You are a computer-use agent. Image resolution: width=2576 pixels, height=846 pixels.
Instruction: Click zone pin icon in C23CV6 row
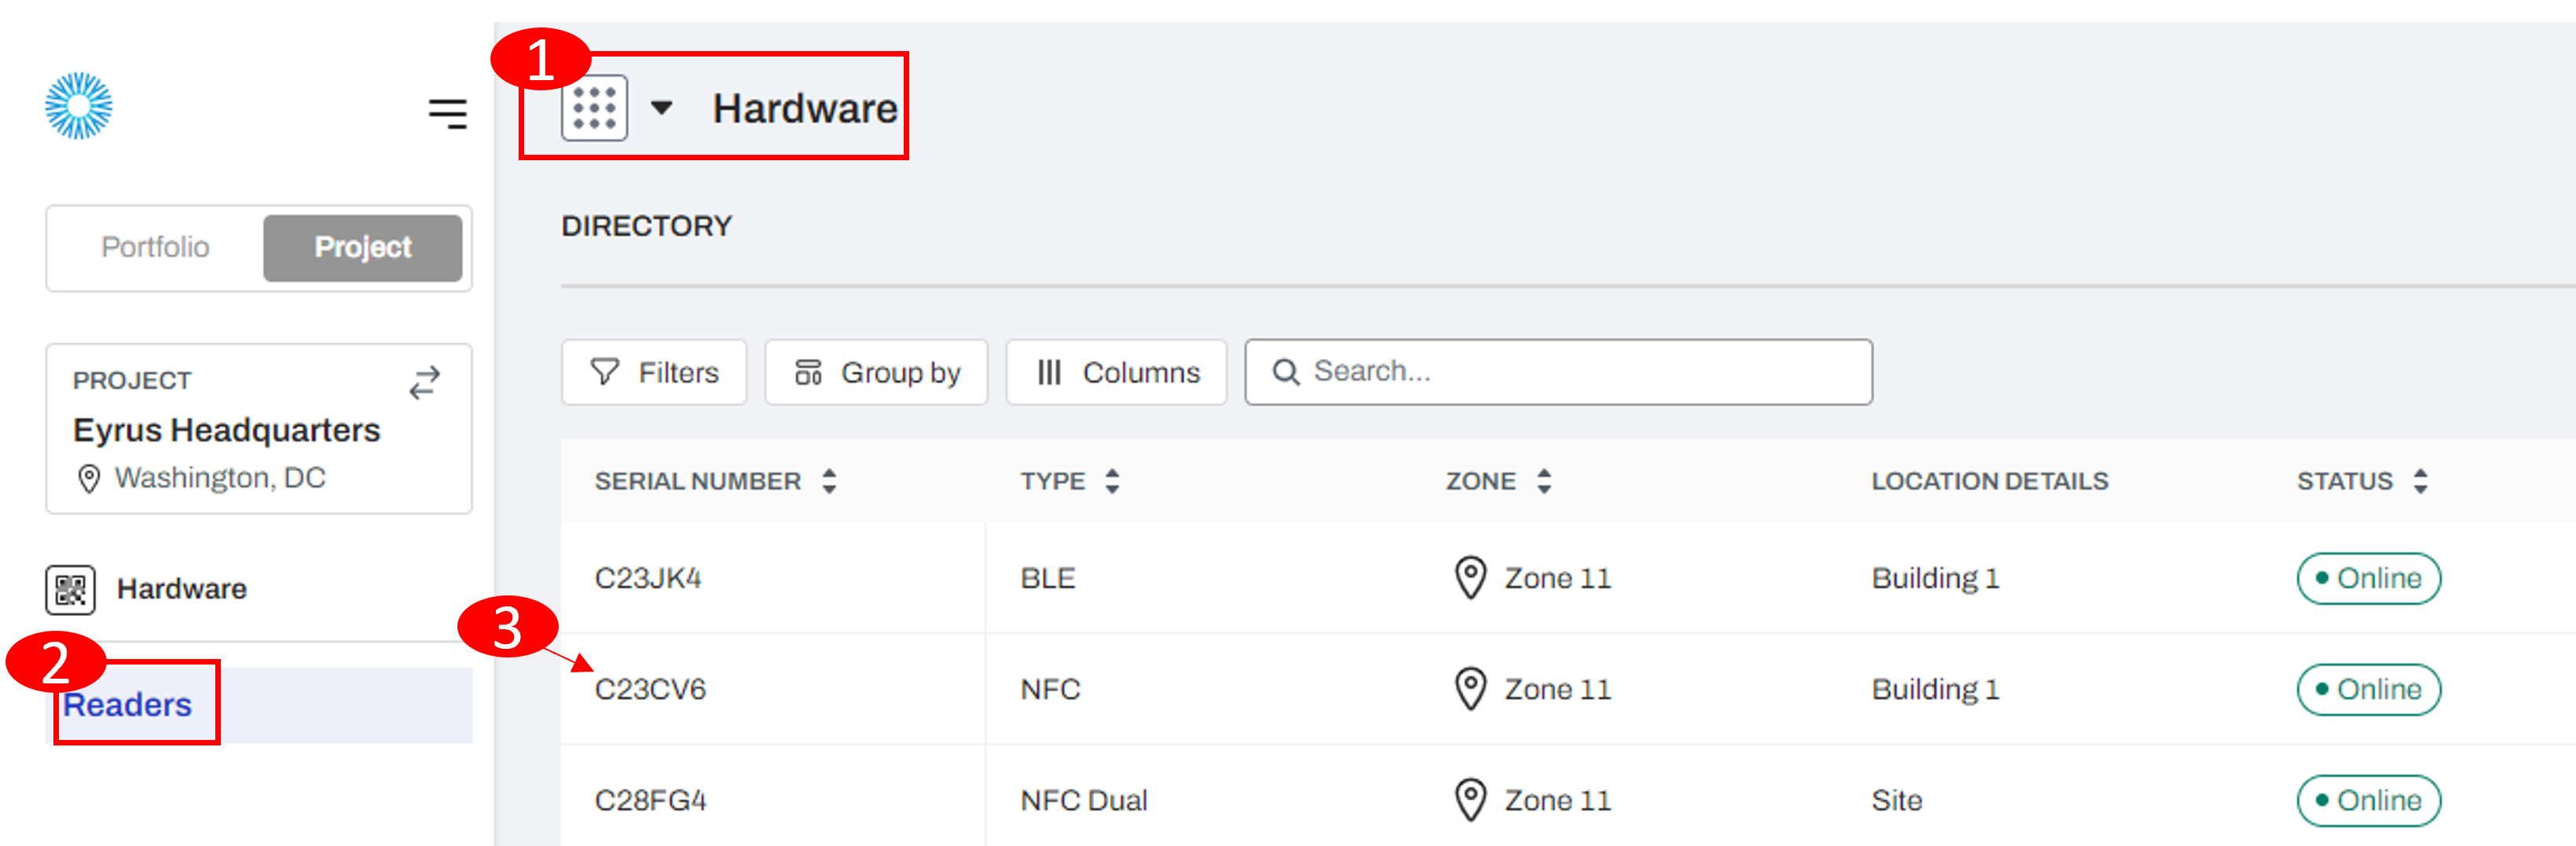(1470, 689)
